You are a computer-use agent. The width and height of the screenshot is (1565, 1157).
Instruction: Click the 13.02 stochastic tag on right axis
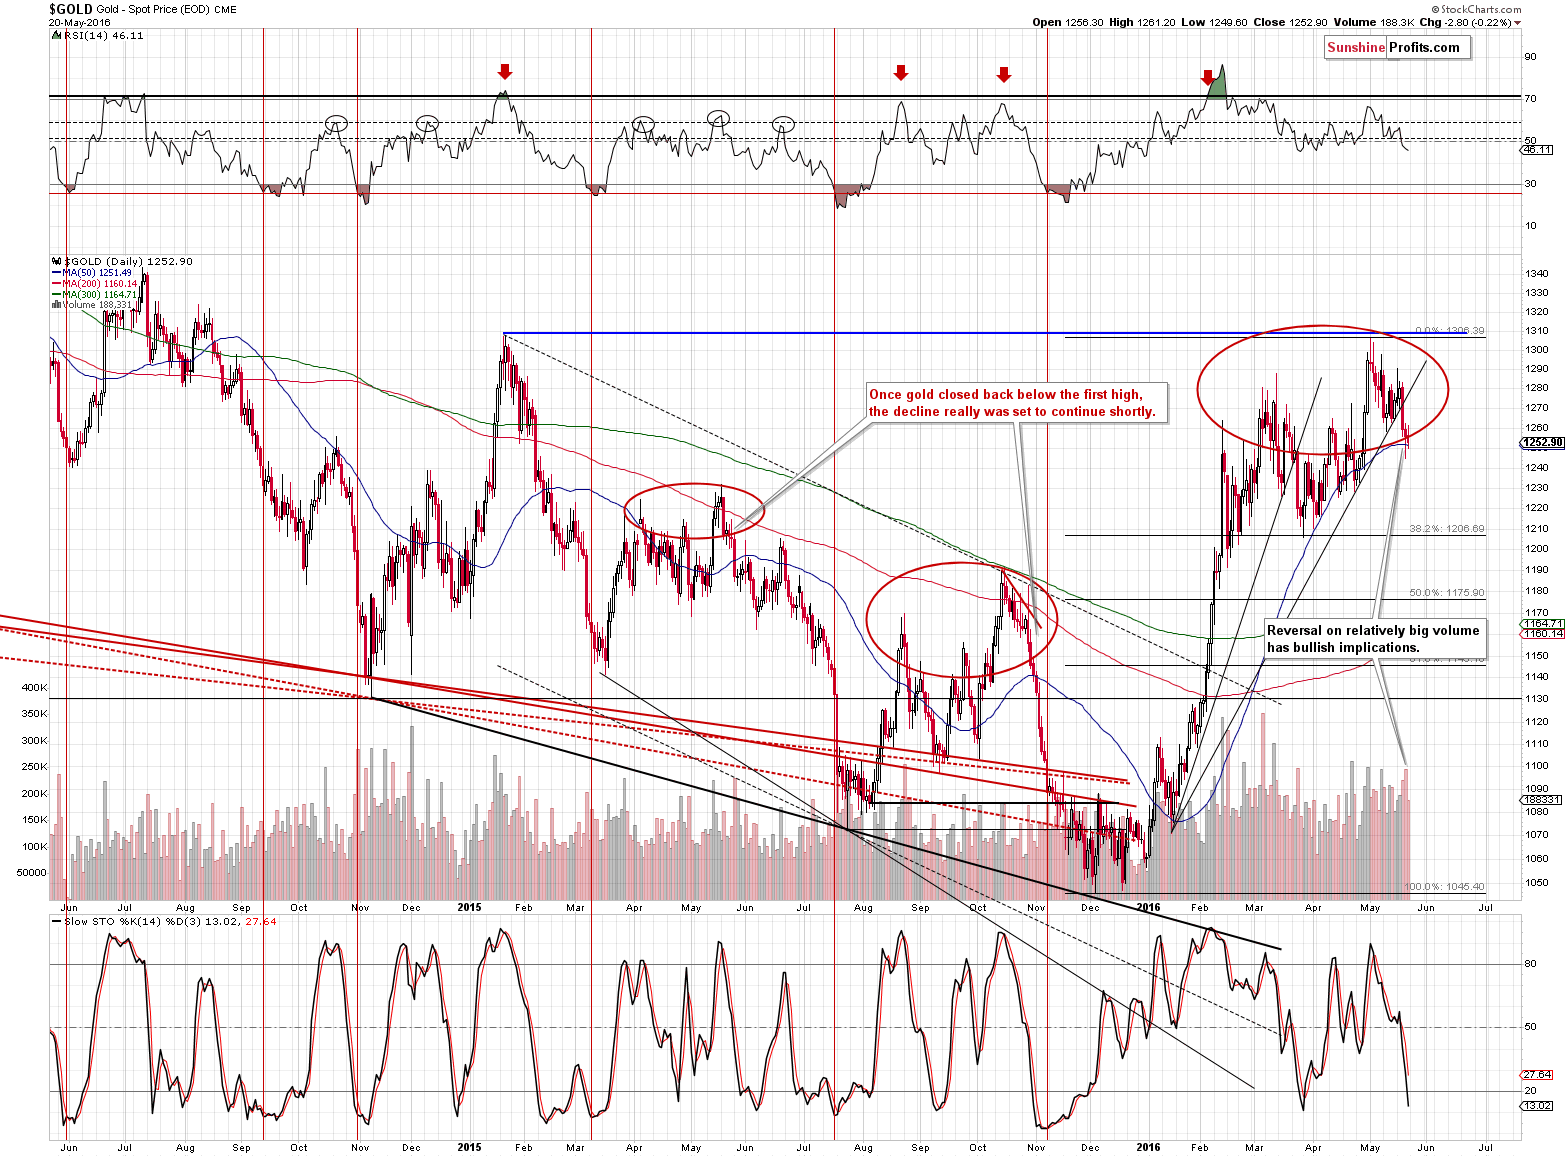(x=1538, y=1105)
